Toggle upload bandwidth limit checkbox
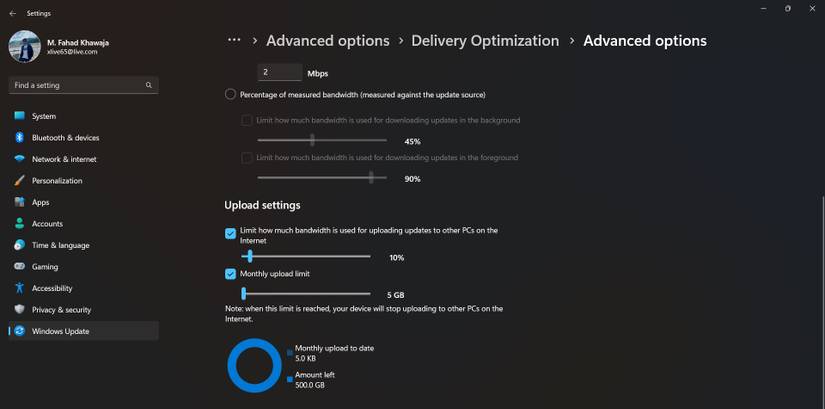Screen dimensions: 825x409 [x=231, y=233]
